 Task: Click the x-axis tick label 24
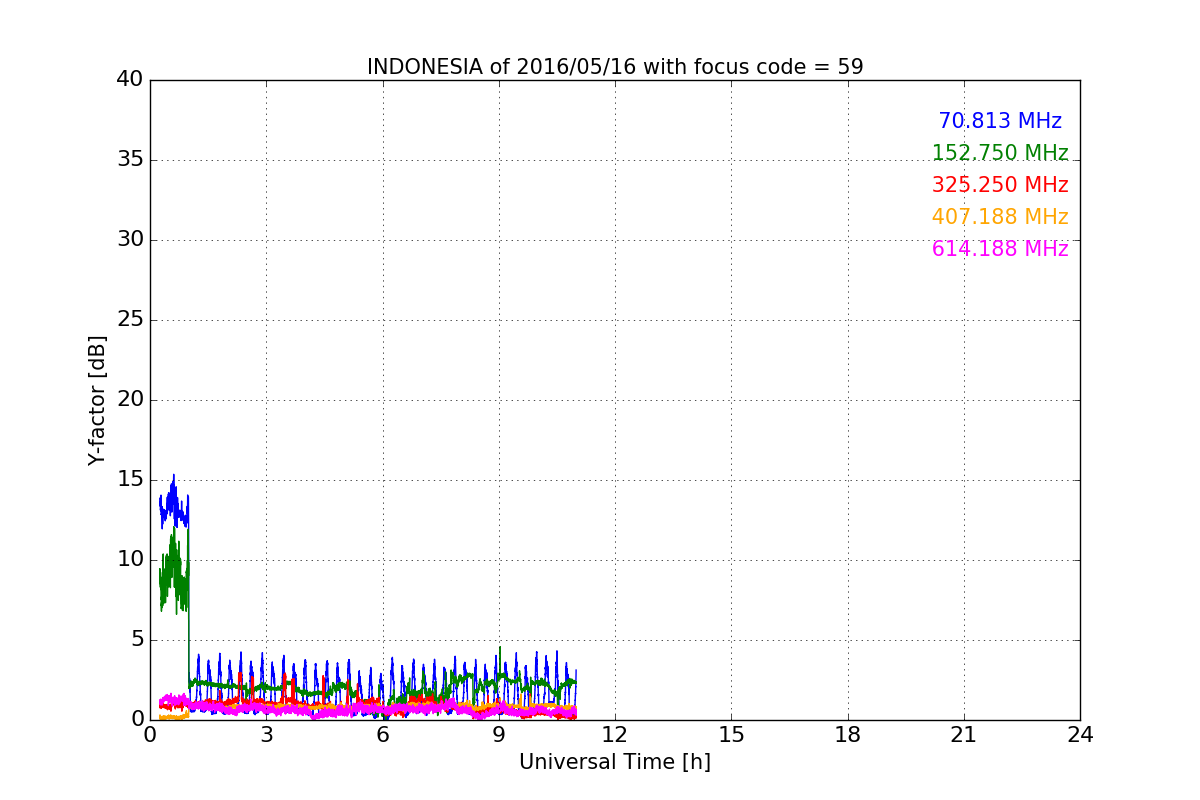pos(1080,735)
